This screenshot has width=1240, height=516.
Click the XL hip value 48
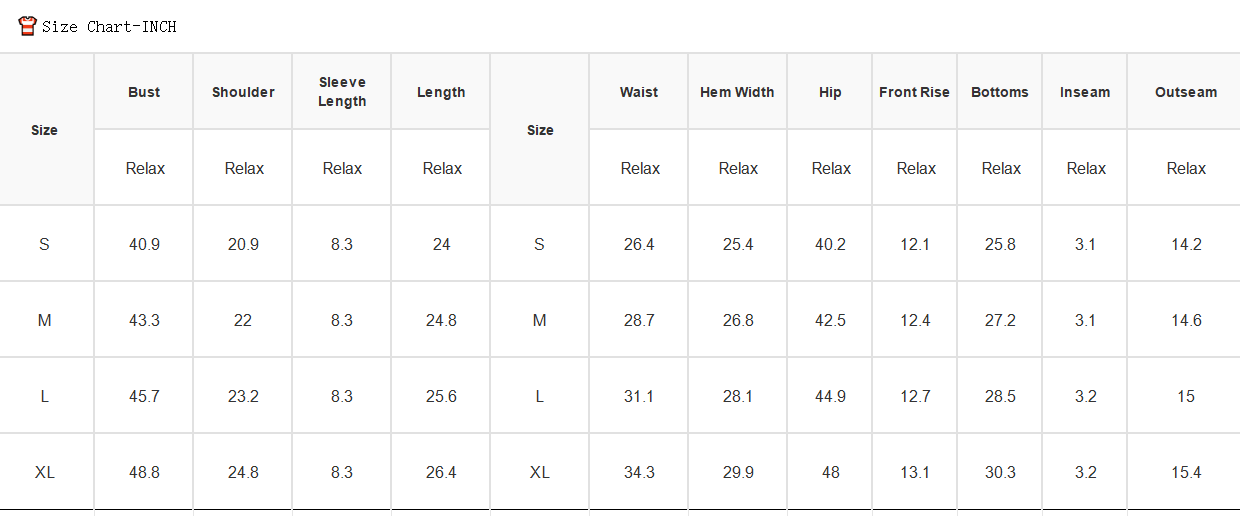pyautogui.click(x=831, y=472)
